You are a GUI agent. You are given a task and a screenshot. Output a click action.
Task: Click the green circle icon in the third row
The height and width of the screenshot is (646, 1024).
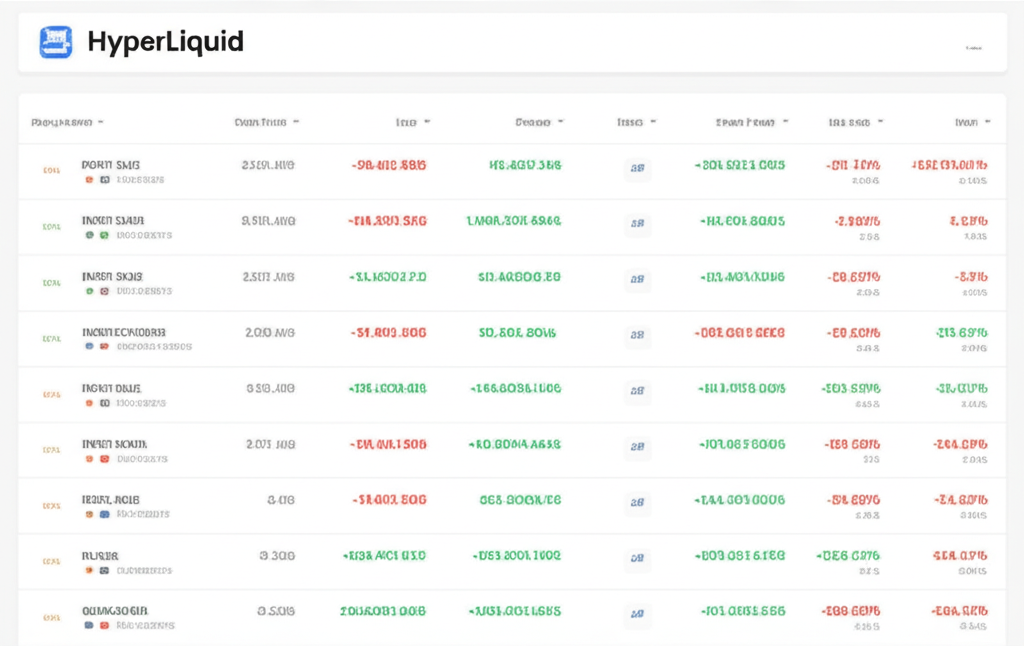click(89, 291)
